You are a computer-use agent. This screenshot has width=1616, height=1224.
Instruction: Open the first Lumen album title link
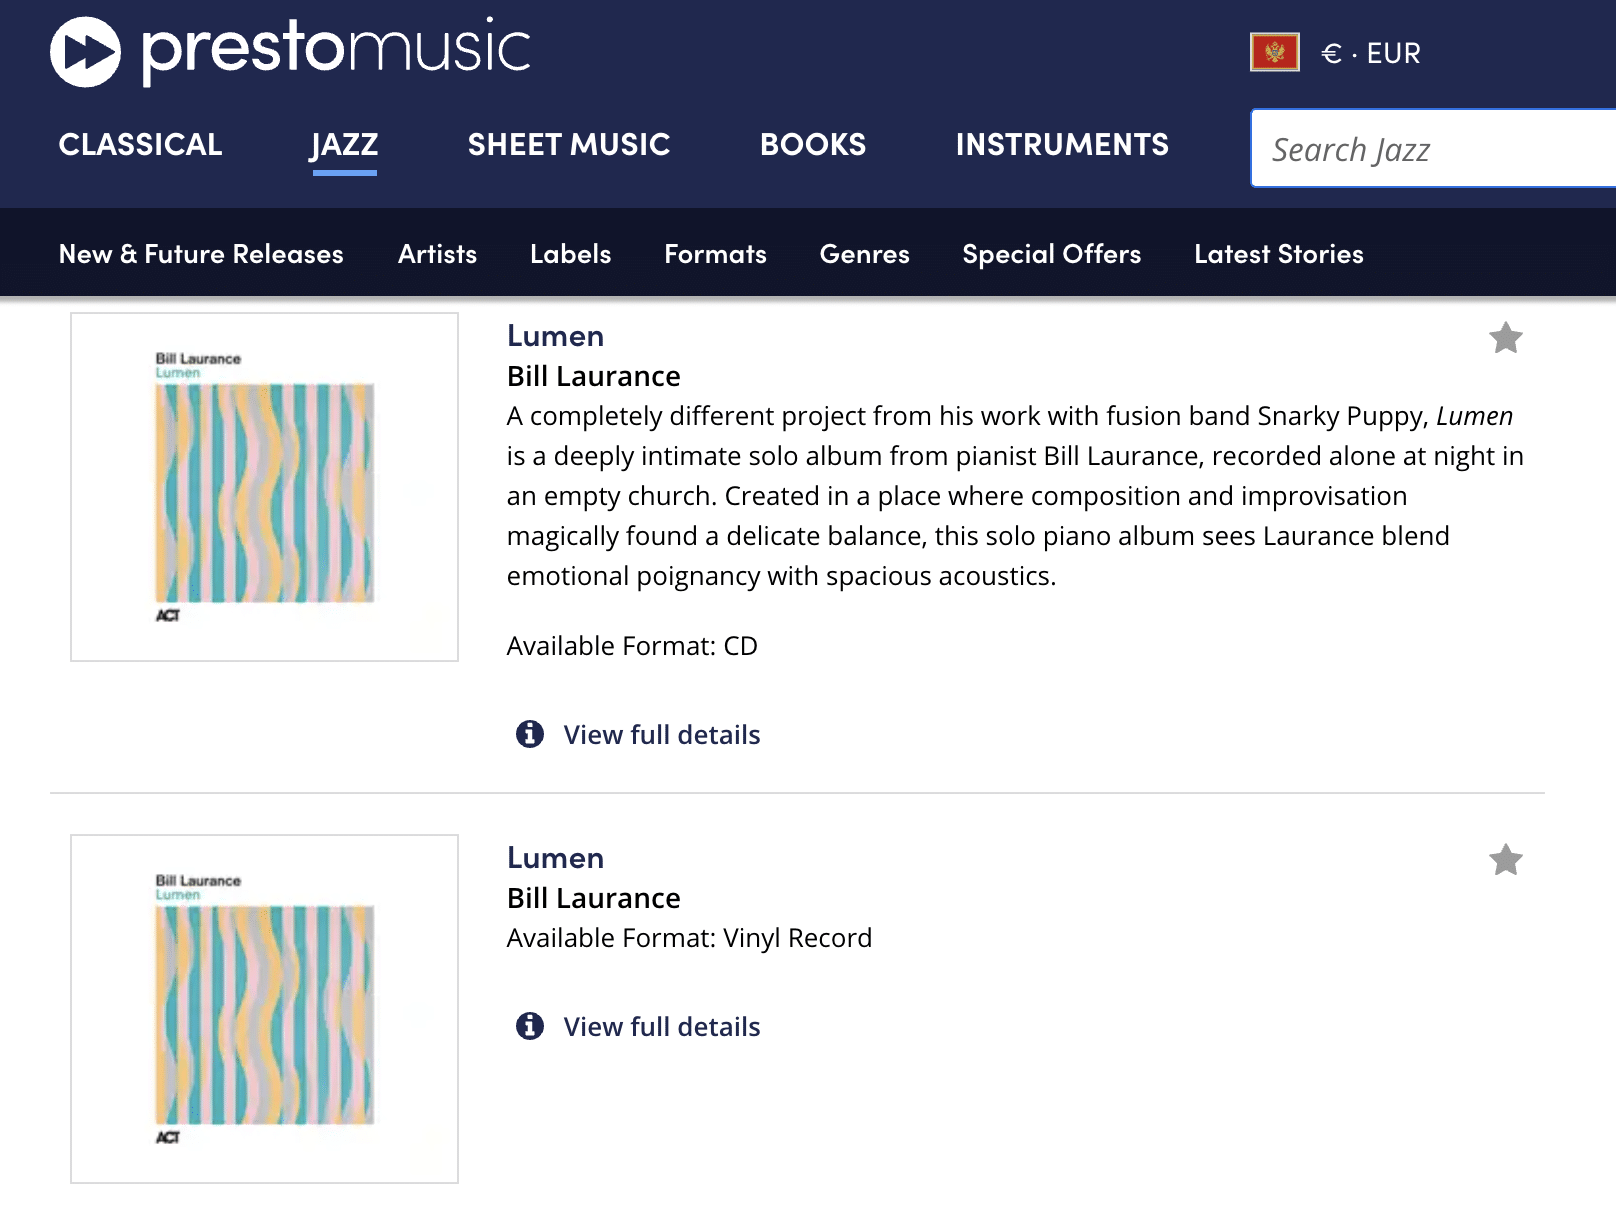555,336
